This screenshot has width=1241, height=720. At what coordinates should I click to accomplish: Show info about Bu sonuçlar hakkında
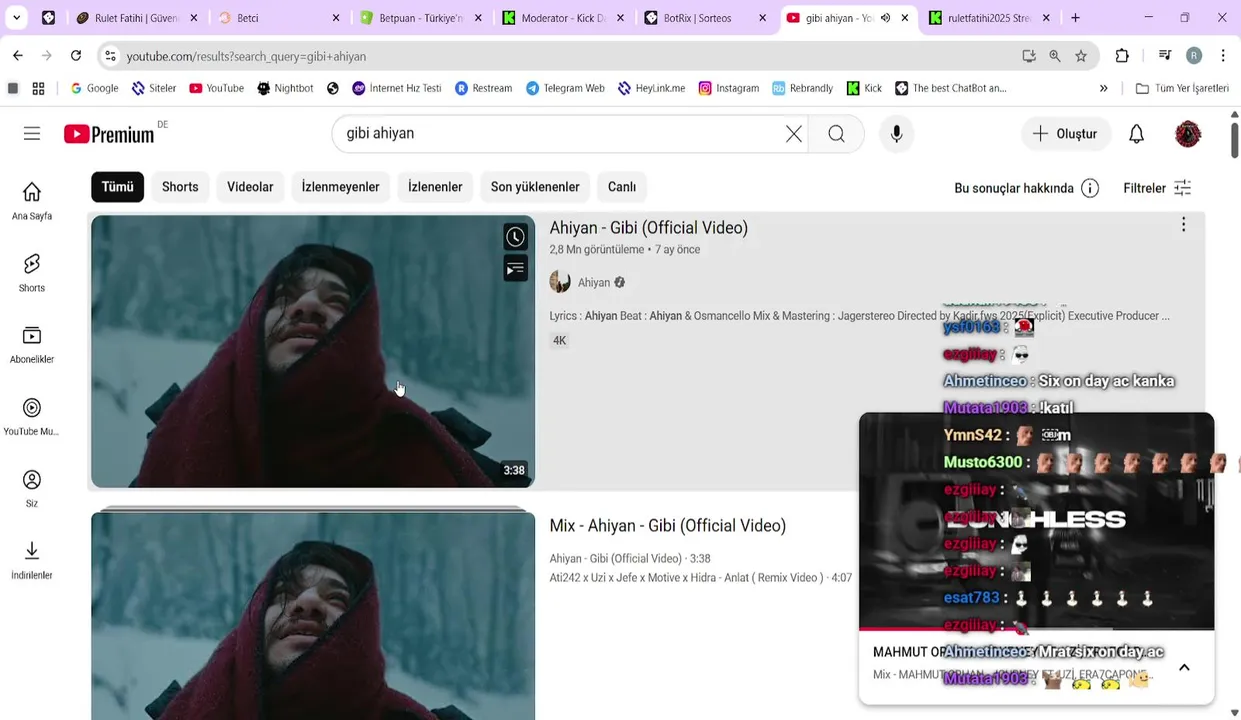(1090, 188)
